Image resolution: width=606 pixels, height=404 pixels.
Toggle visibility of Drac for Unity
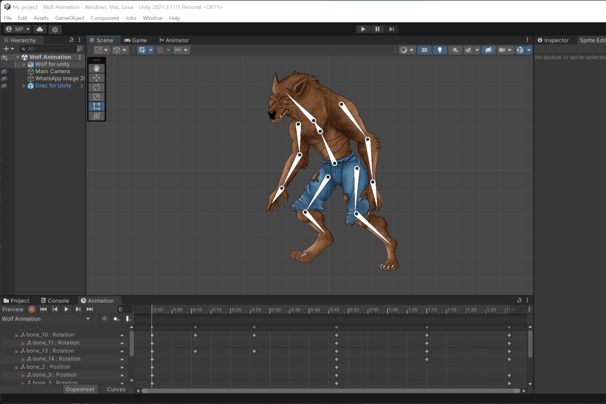(4, 86)
